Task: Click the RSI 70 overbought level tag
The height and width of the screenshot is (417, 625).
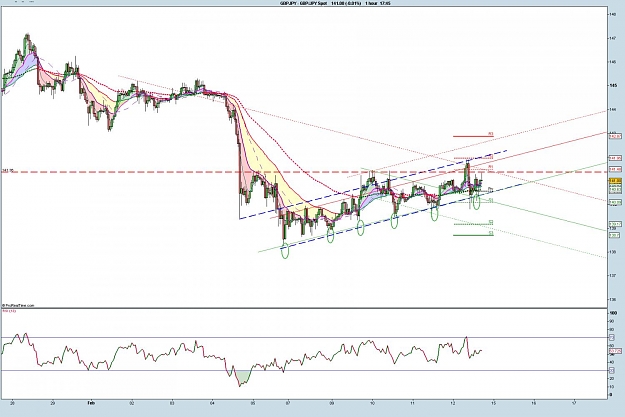Action: tap(612, 338)
